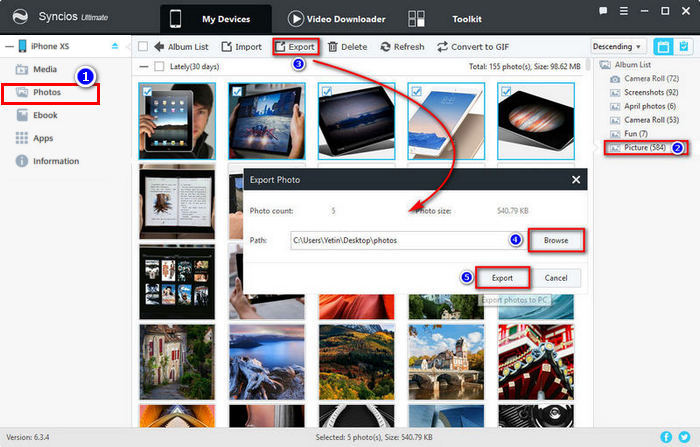
Task: Open Camera Roll (72) album
Action: point(645,79)
